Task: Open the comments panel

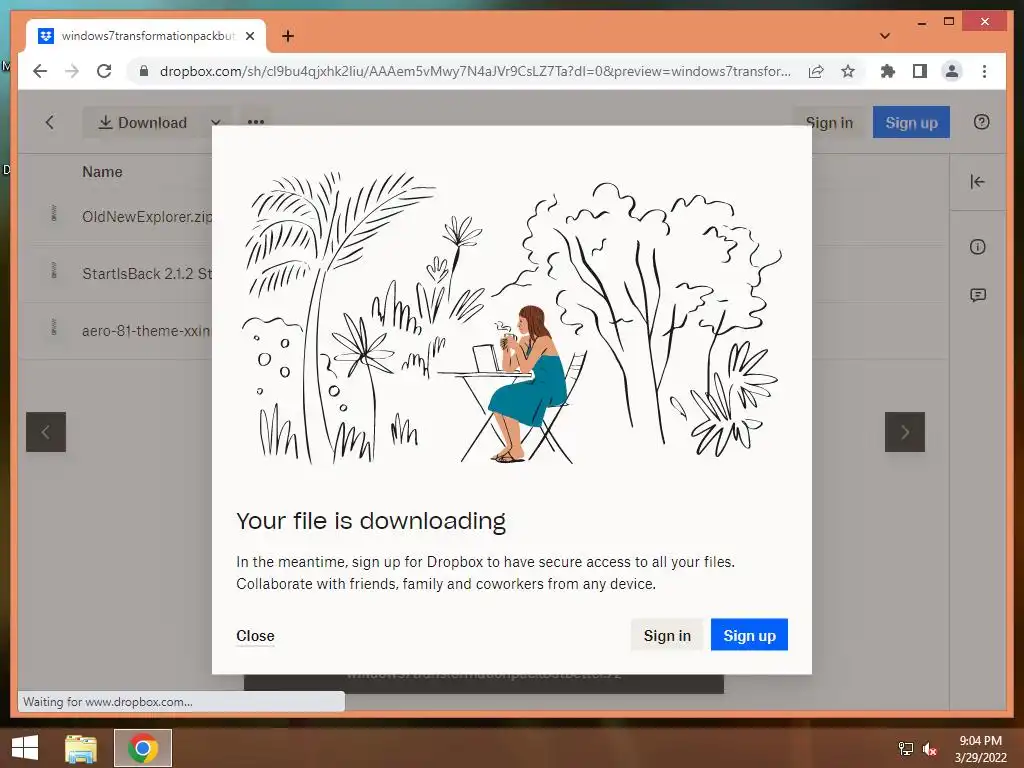Action: point(978,295)
